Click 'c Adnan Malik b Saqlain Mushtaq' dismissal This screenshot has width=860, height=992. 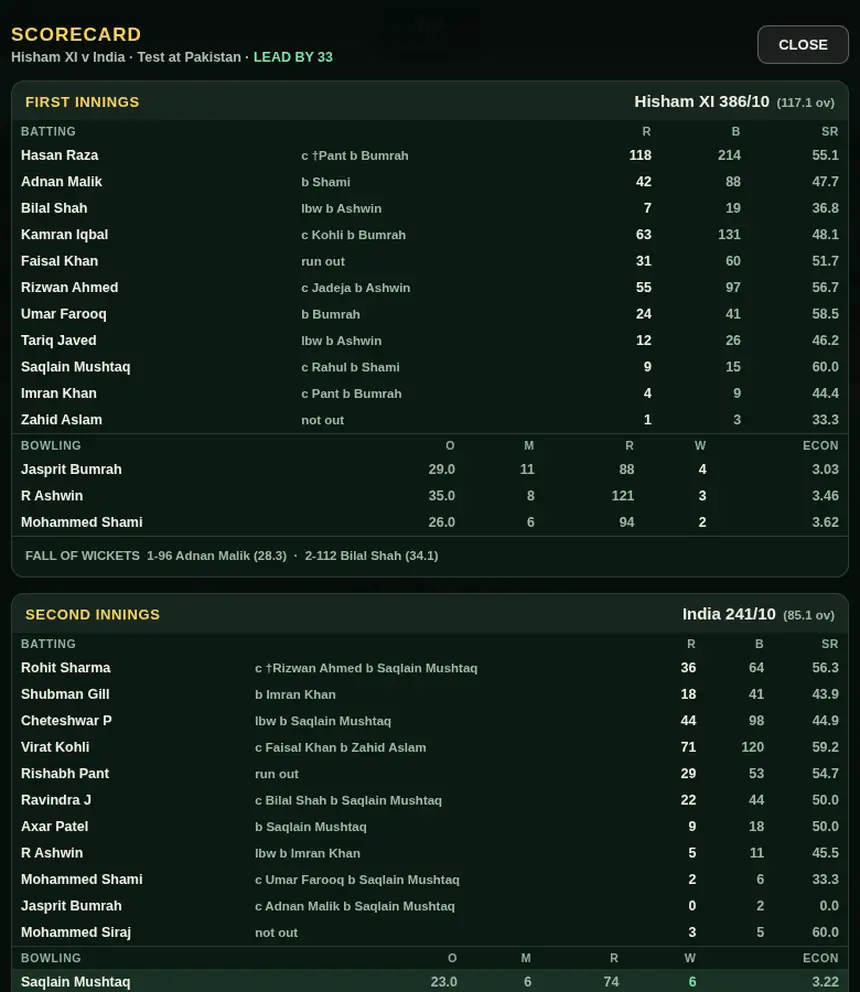click(x=354, y=907)
